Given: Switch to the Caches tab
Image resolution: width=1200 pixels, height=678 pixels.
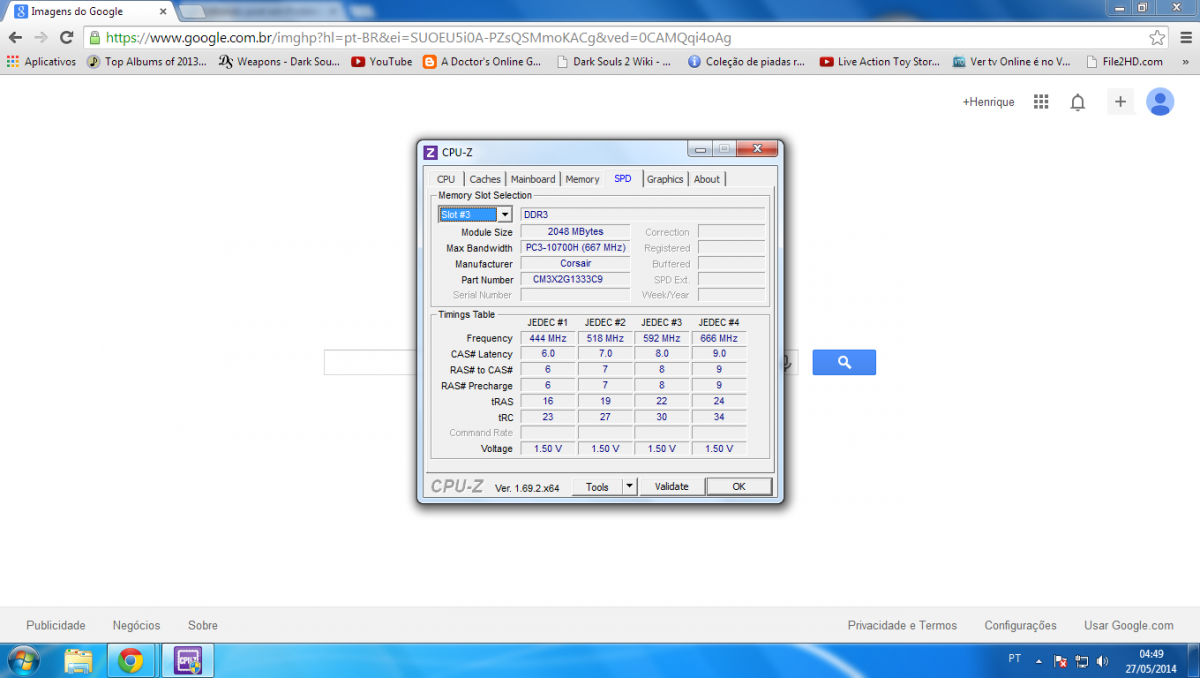Looking at the screenshot, I should pos(485,180).
